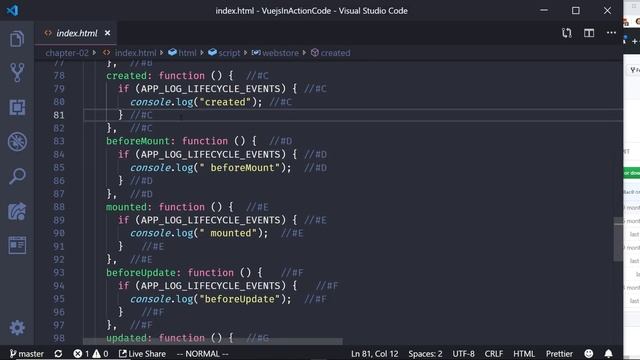The width and height of the screenshot is (640, 360).
Task: Click APP_LOG_LIFECYCLE_EVENTS on line 79
Action: click(x=211, y=89)
